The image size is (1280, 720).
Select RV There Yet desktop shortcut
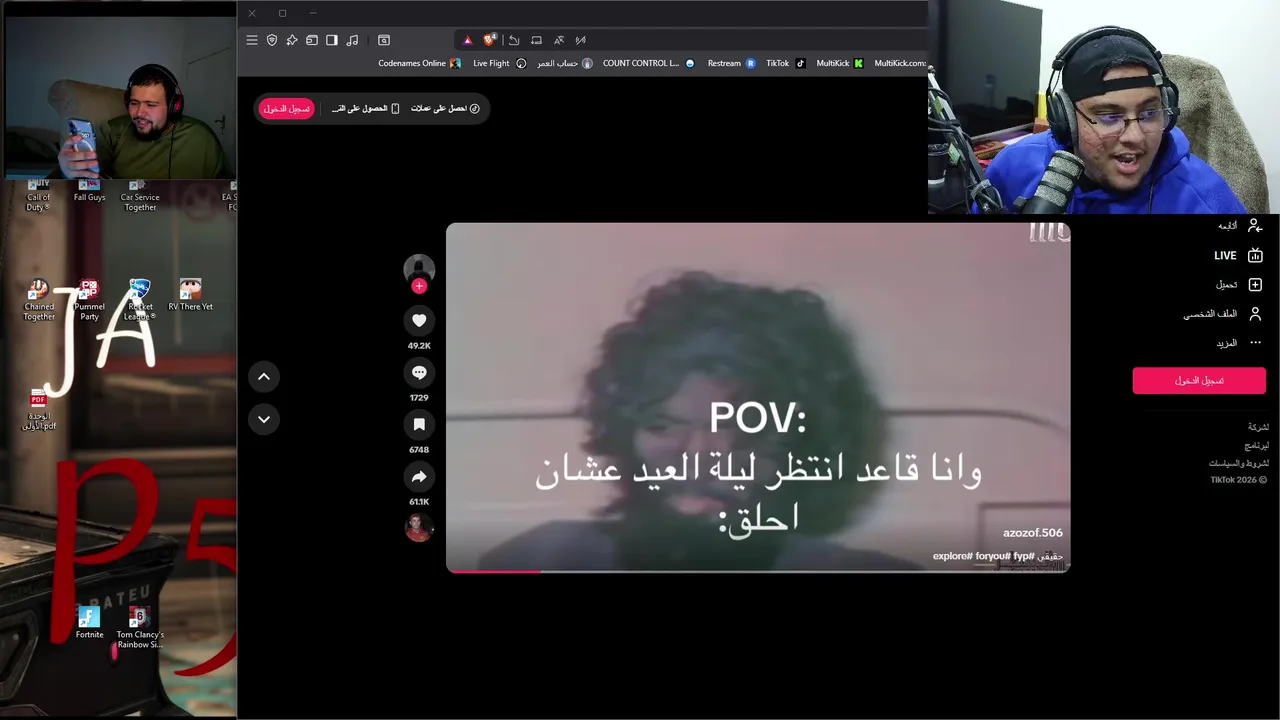tap(190, 295)
